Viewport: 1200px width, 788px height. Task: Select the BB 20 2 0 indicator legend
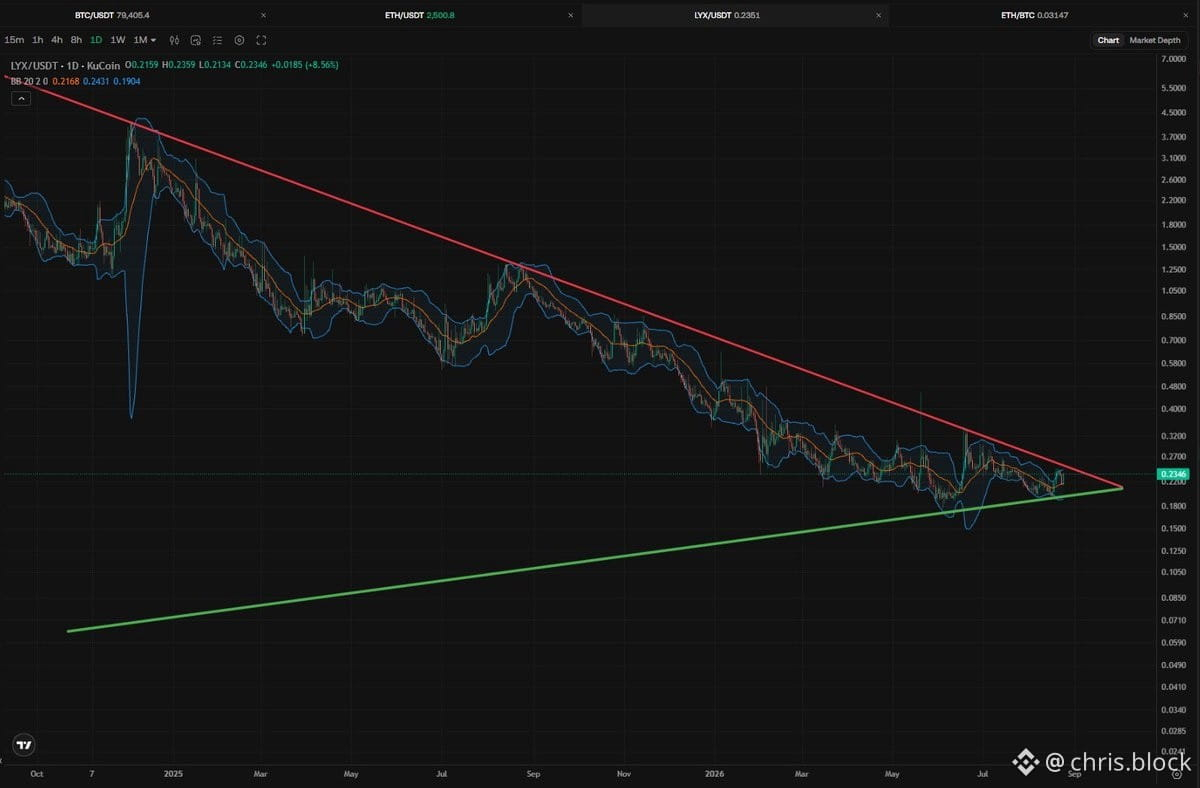pyautogui.click(x=29, y=81)
